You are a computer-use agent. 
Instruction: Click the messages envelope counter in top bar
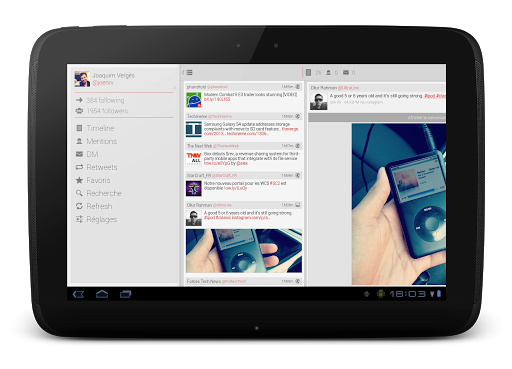click(x=346, y=72)
